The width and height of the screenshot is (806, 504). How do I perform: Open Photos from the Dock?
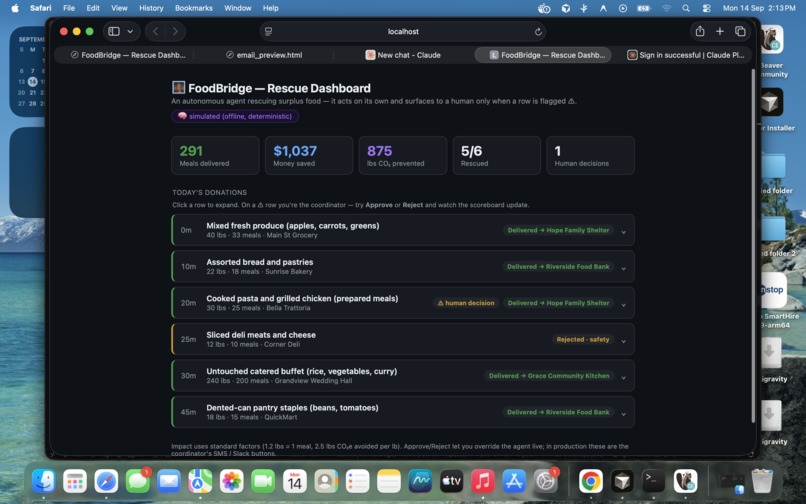[232, 481]
